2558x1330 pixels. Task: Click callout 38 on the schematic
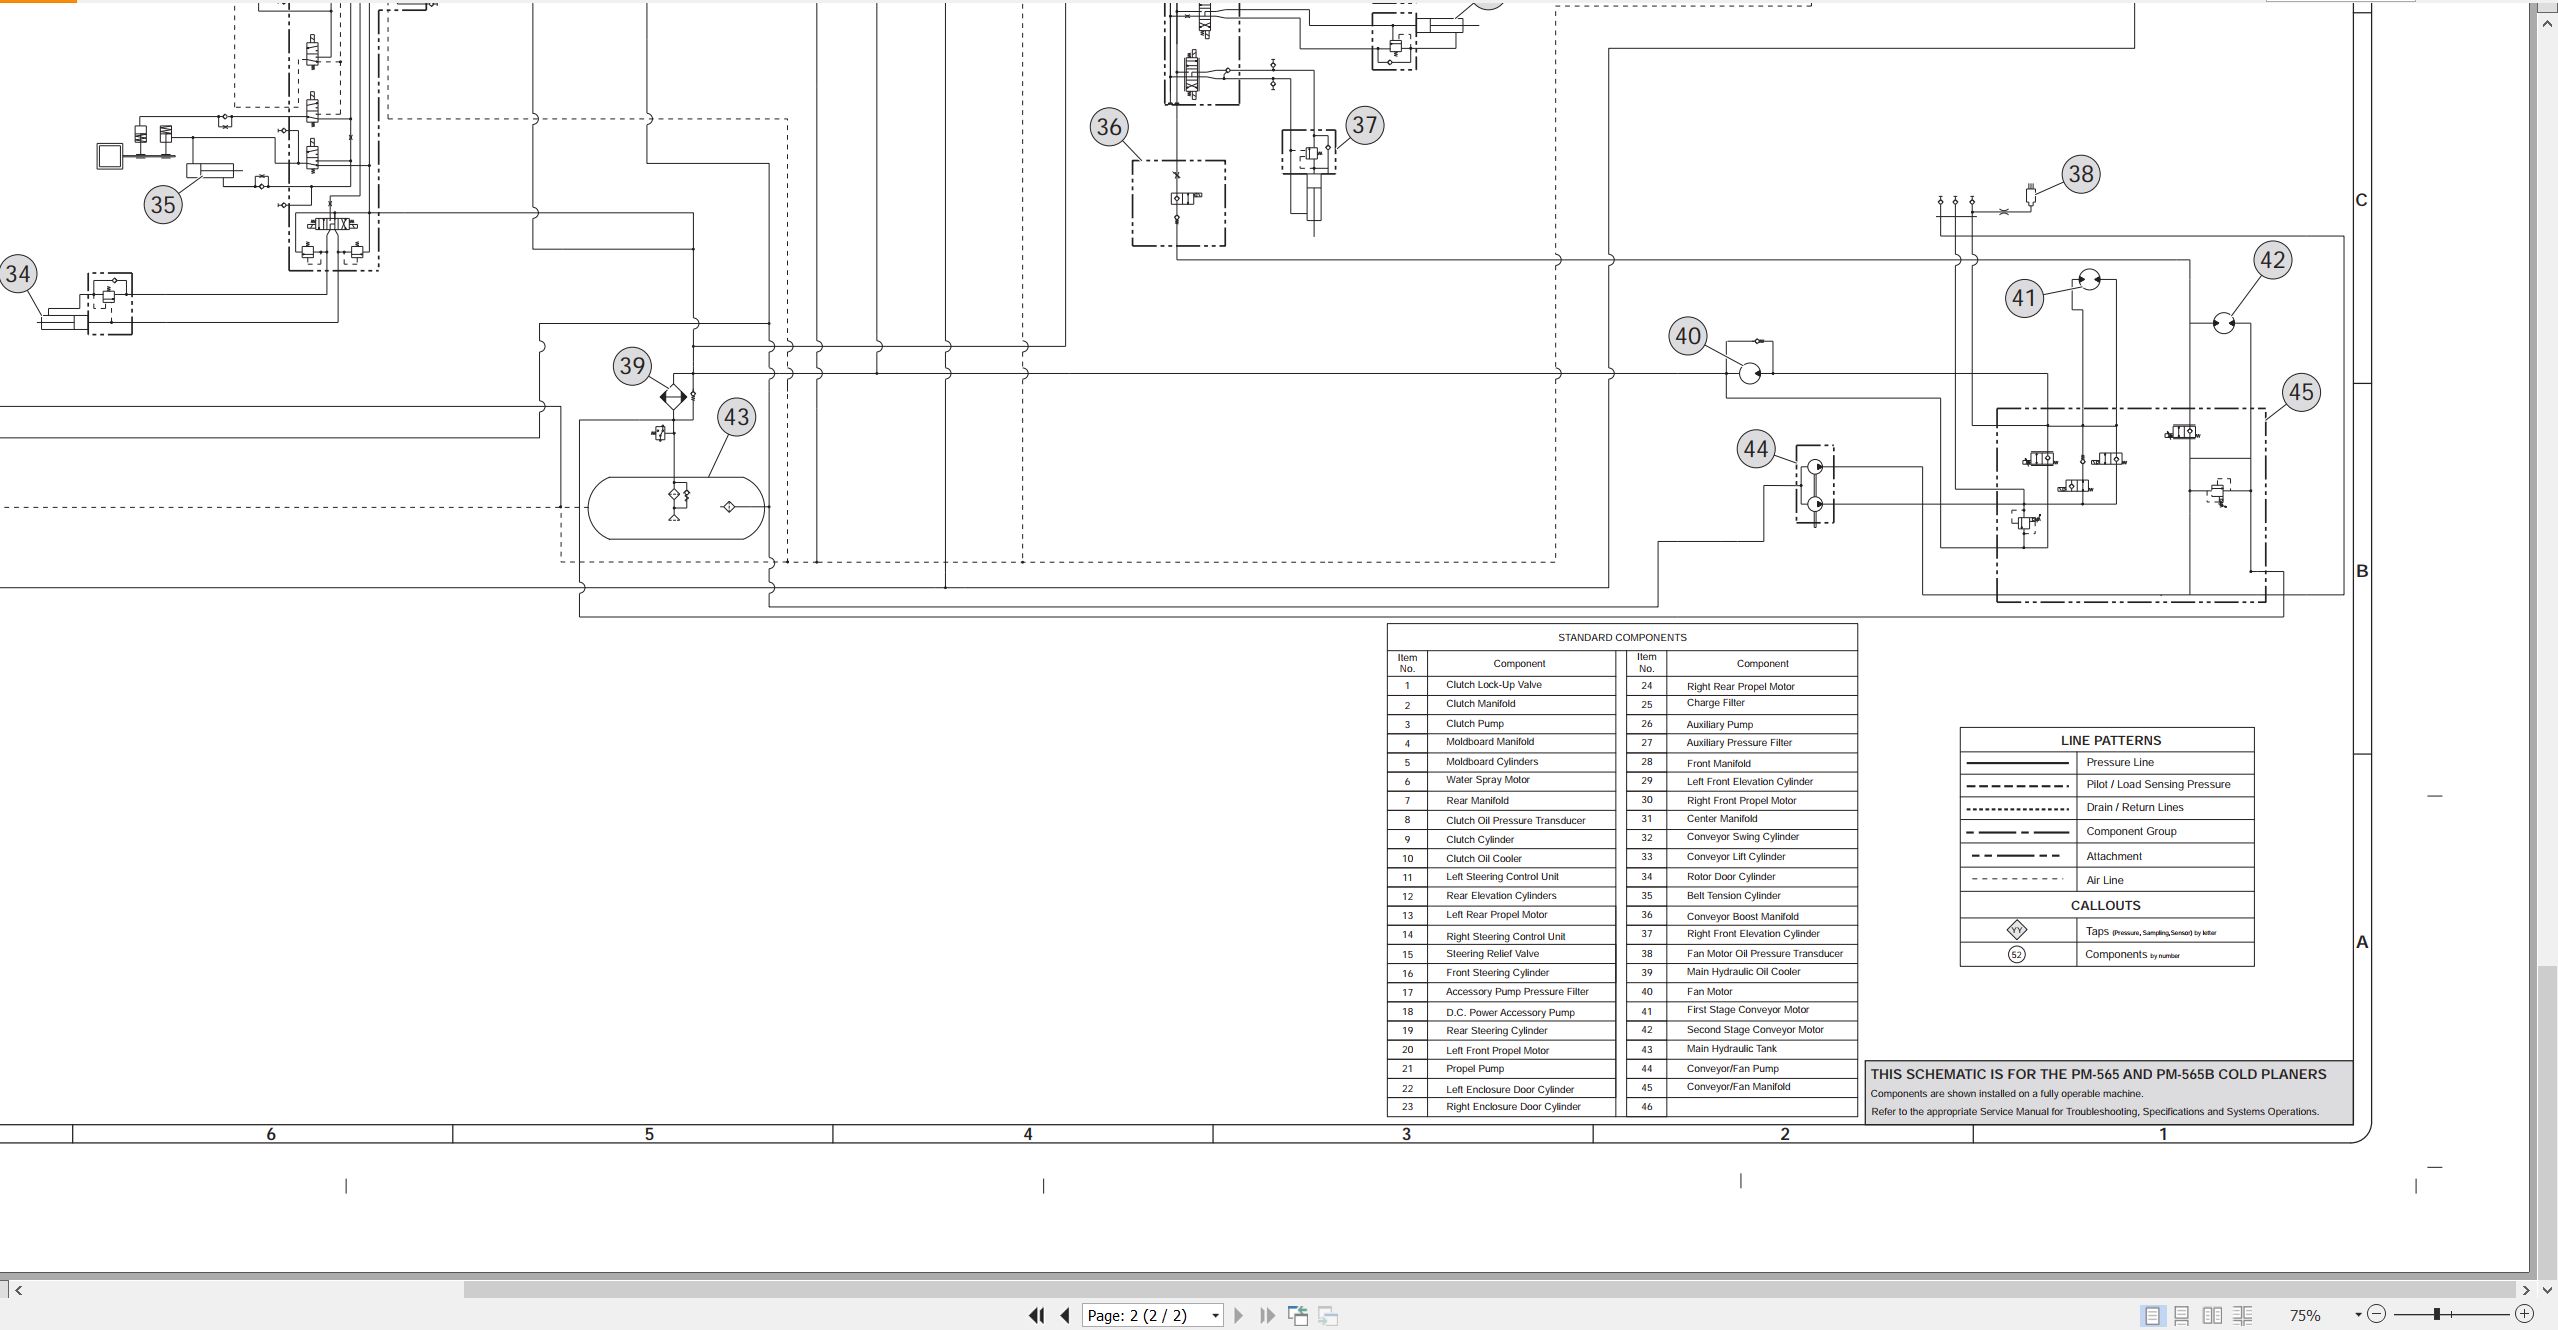2081,174
